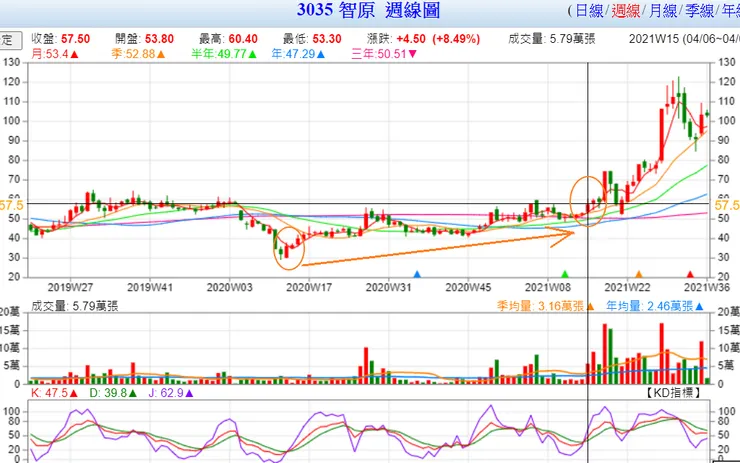740x463 pixels.
Task: Click the 年均量 2.46萬張 label
Action: [655, 306]
